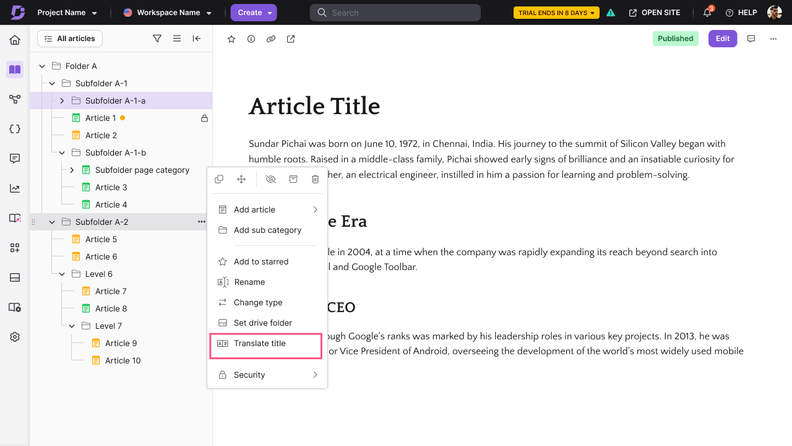This screenshot has height=446, width=792.
Task: Click the All articles button
Action: click(70, 38)
